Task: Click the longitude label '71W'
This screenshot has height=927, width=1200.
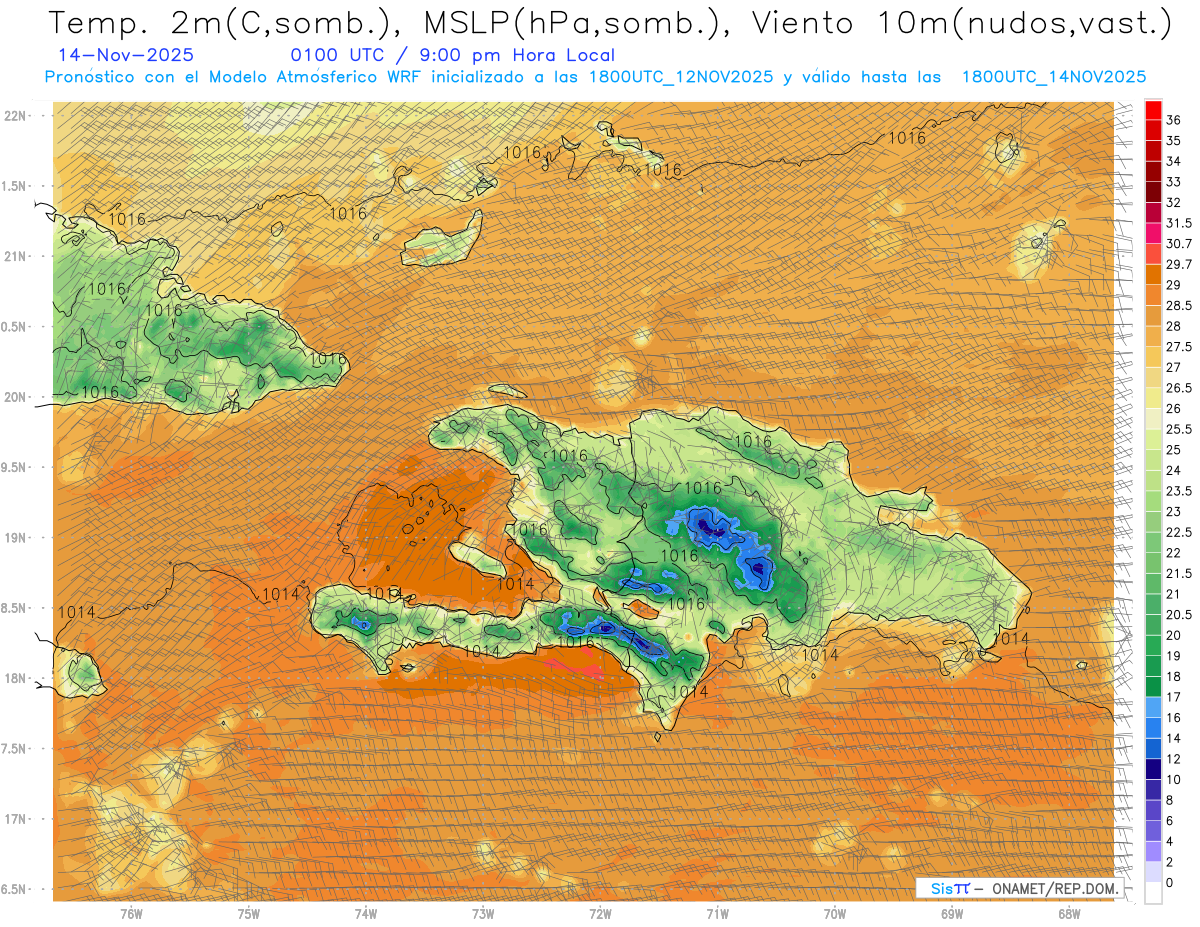Action: (x=717, y=913)
